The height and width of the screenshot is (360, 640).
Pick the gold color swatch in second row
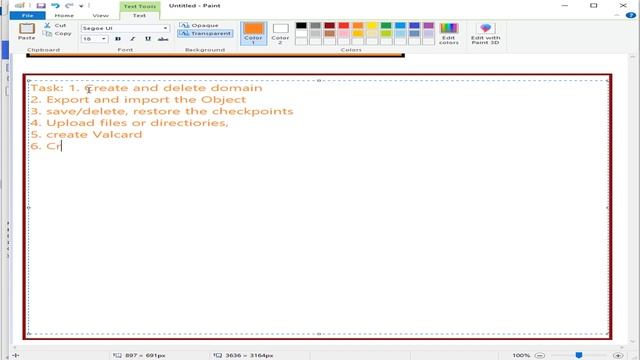tap(358, 33)
